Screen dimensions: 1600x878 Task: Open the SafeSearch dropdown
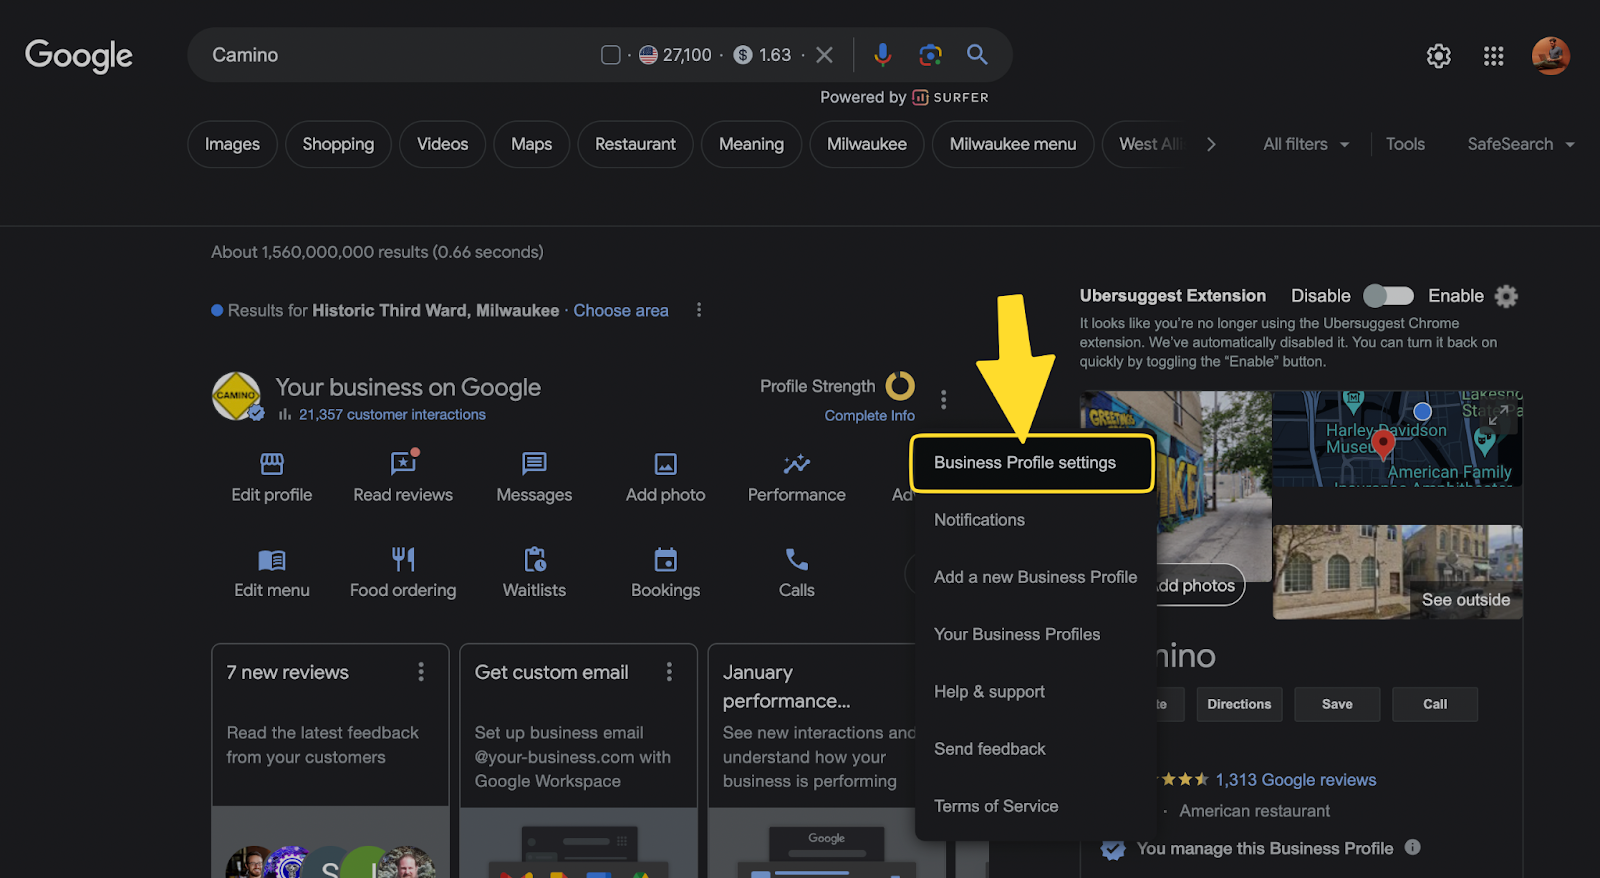click(x=1521, y=144)
